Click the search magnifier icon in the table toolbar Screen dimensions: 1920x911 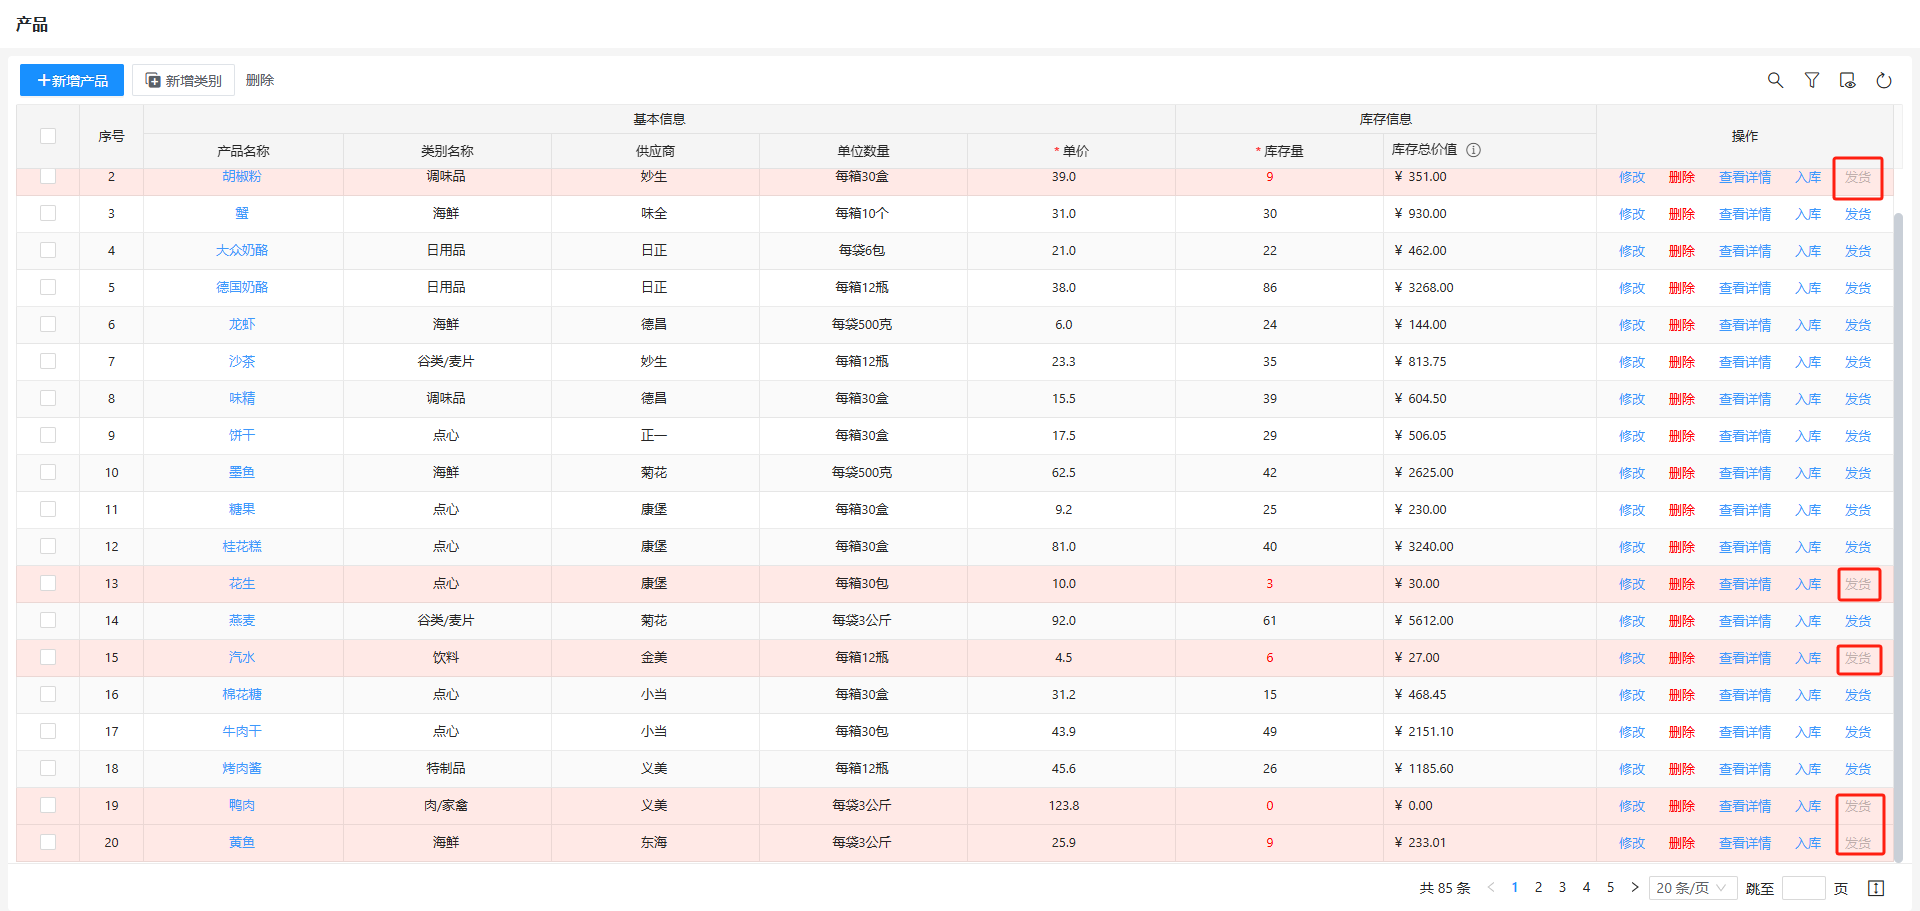1775,80
